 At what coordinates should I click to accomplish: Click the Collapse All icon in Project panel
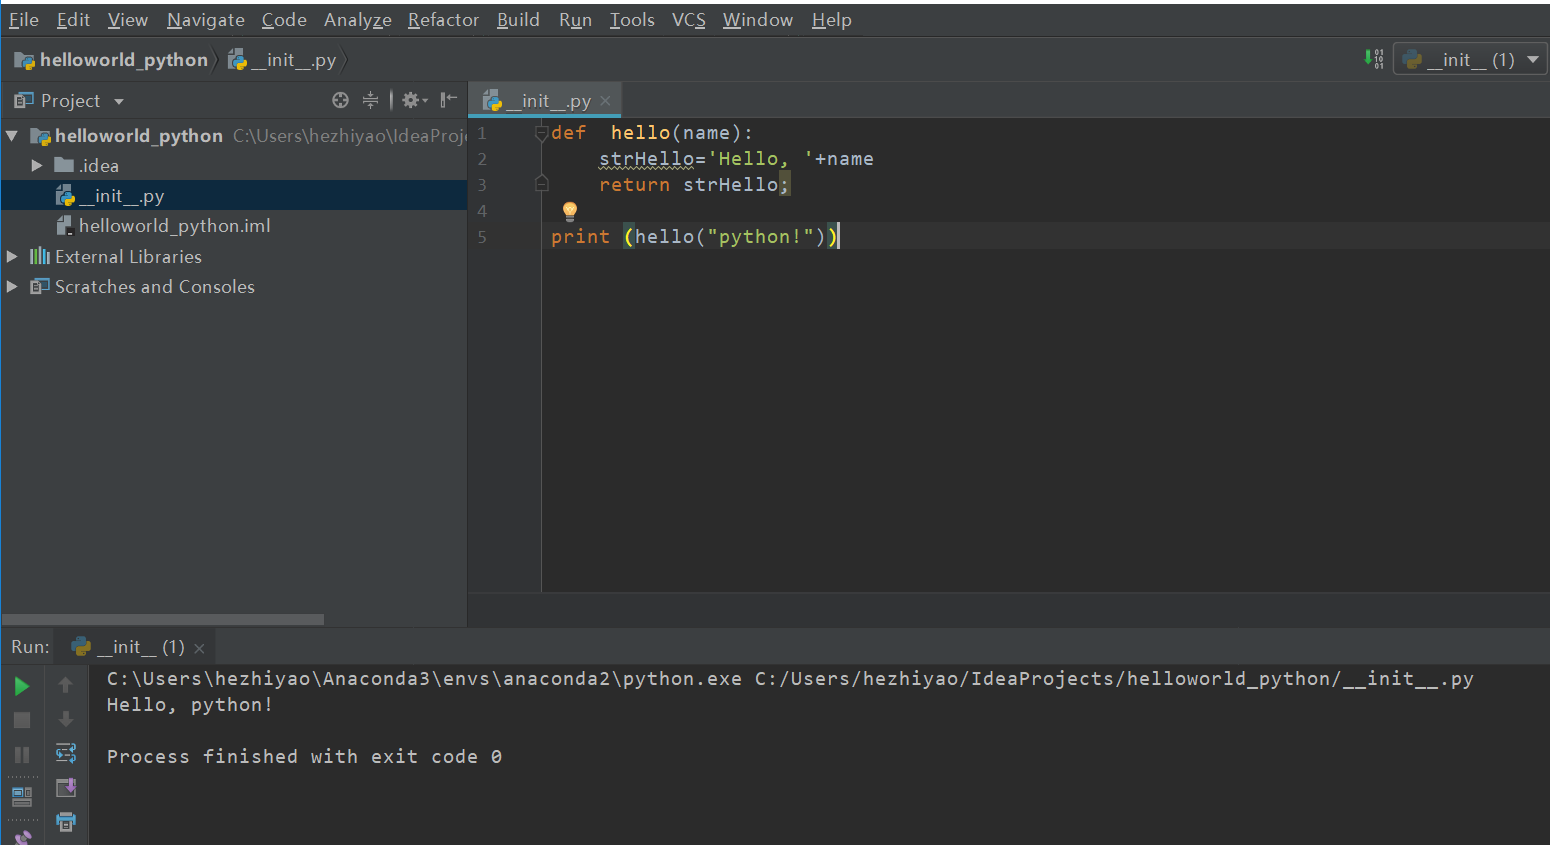pos(371,100)
